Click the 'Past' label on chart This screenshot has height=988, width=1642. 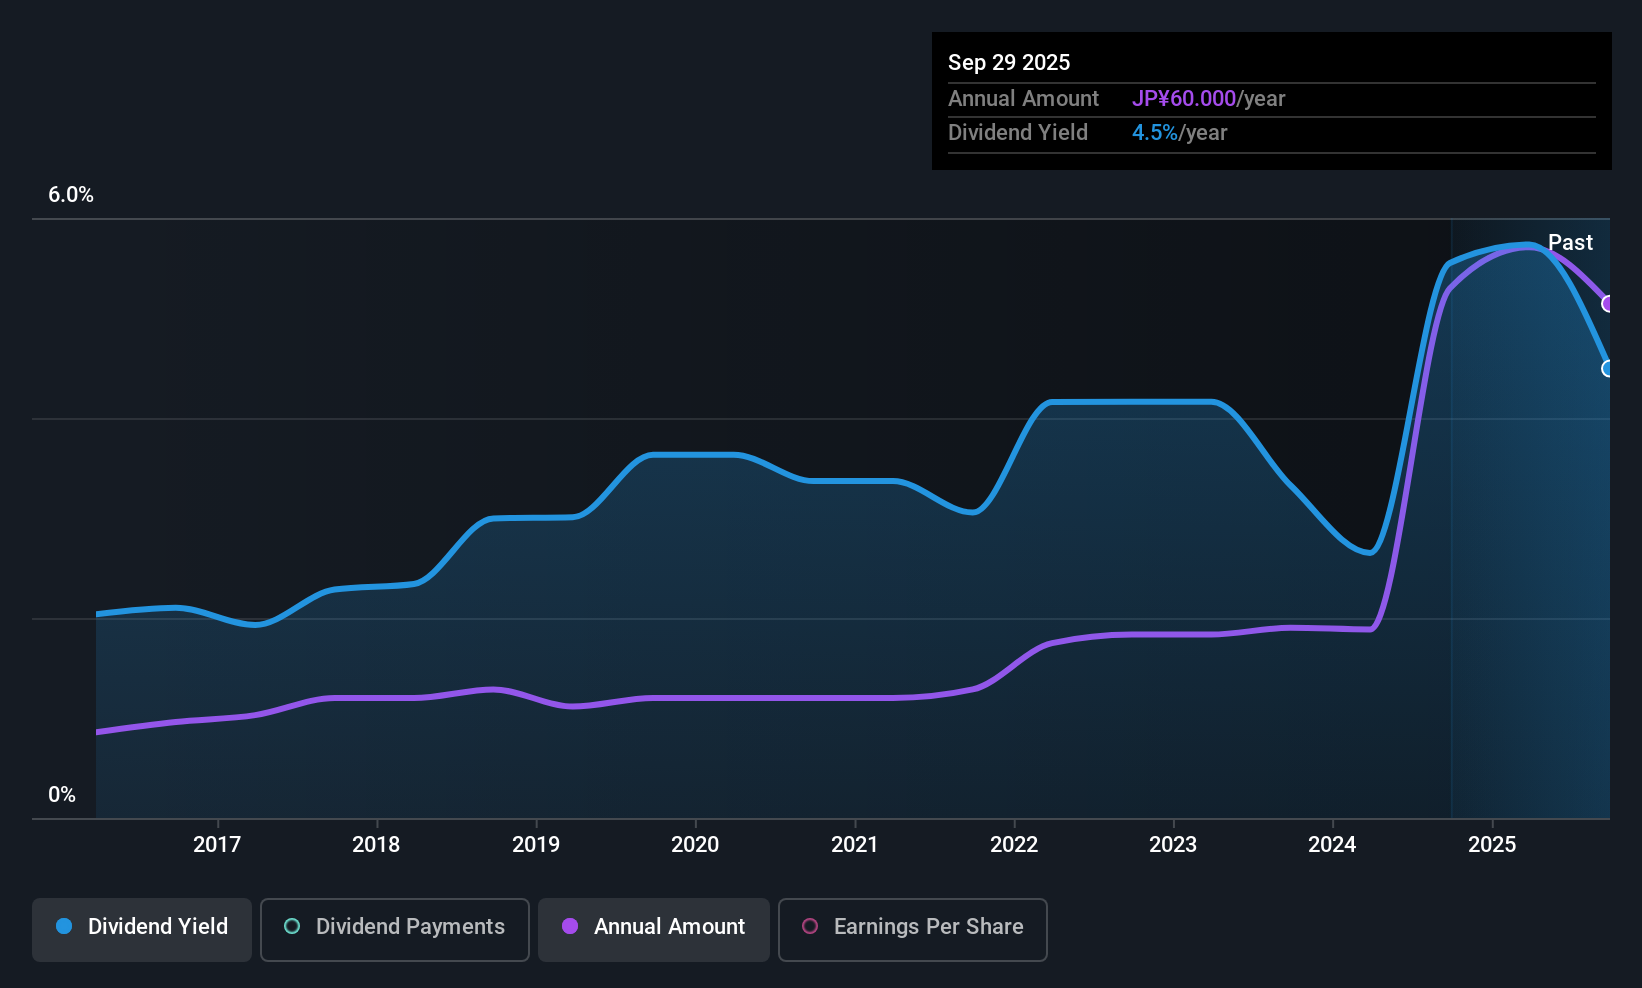[x=1570, y=243]
